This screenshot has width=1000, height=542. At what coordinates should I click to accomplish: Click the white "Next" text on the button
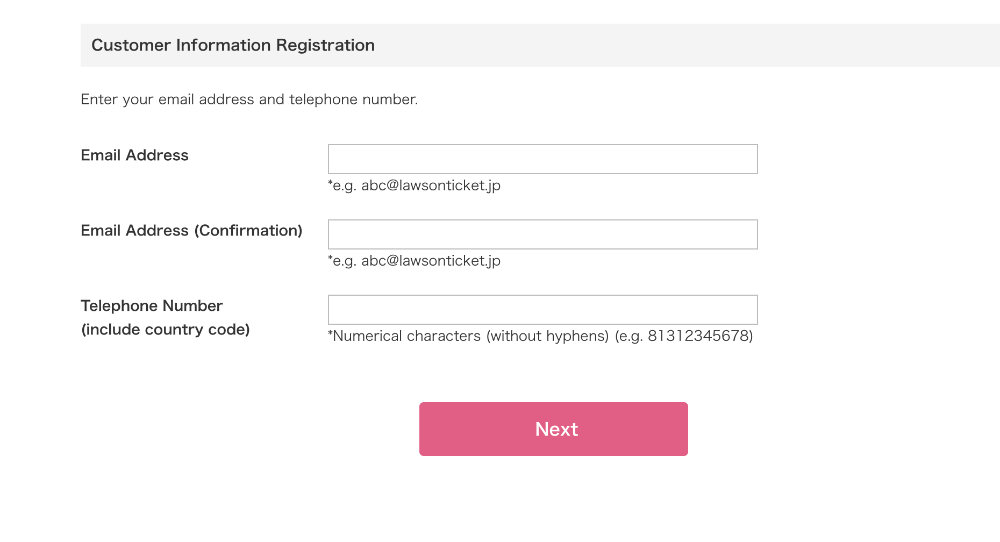click(556, 429)
